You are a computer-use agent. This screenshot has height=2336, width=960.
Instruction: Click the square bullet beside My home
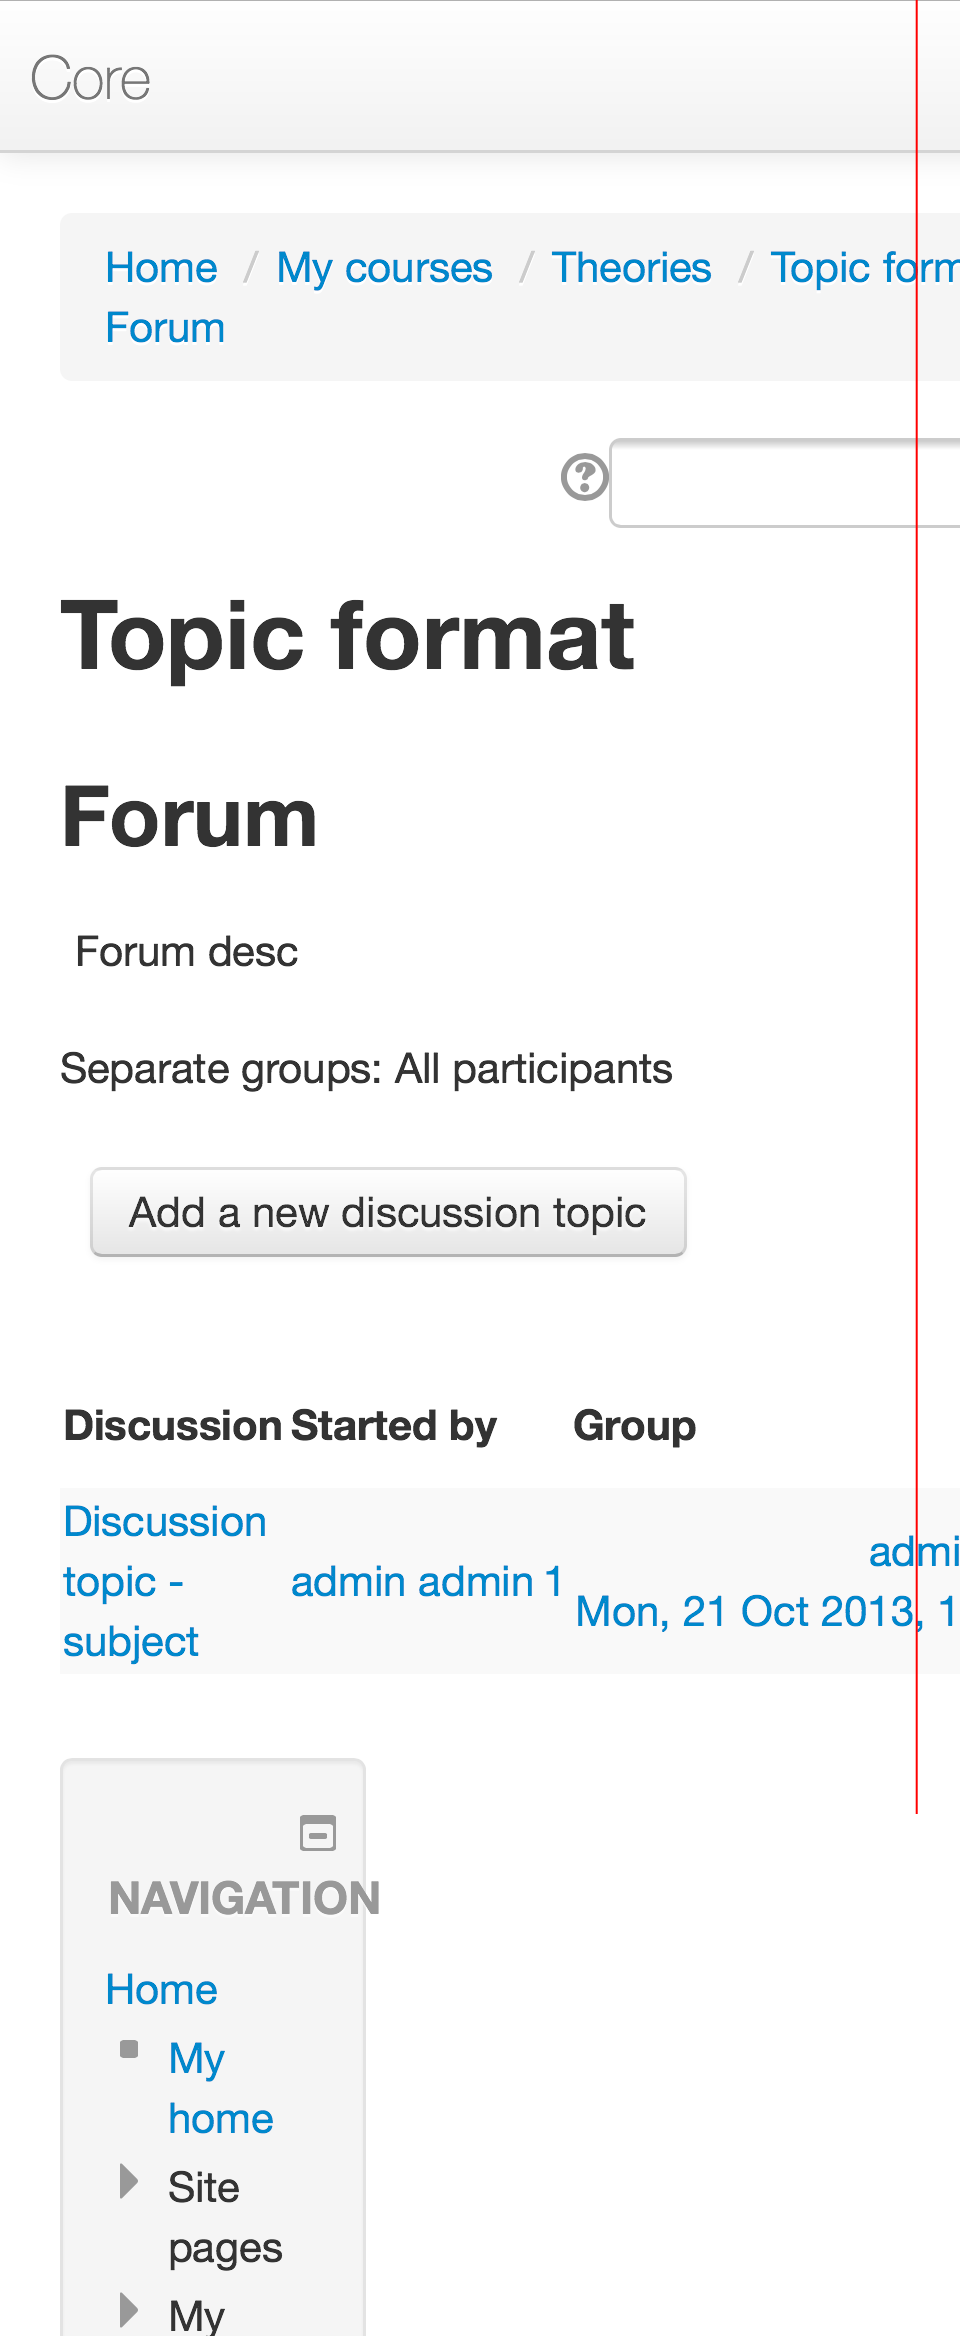coord(129,2049)
